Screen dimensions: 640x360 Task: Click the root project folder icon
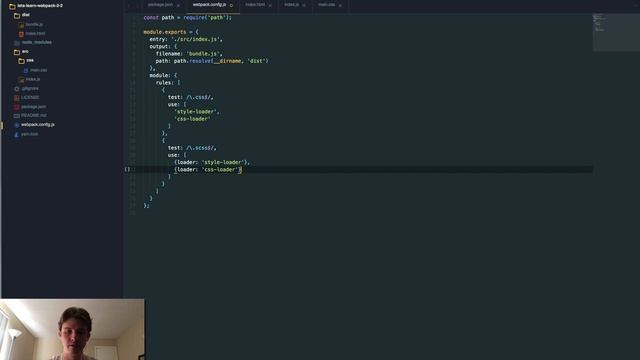[12, 6]
